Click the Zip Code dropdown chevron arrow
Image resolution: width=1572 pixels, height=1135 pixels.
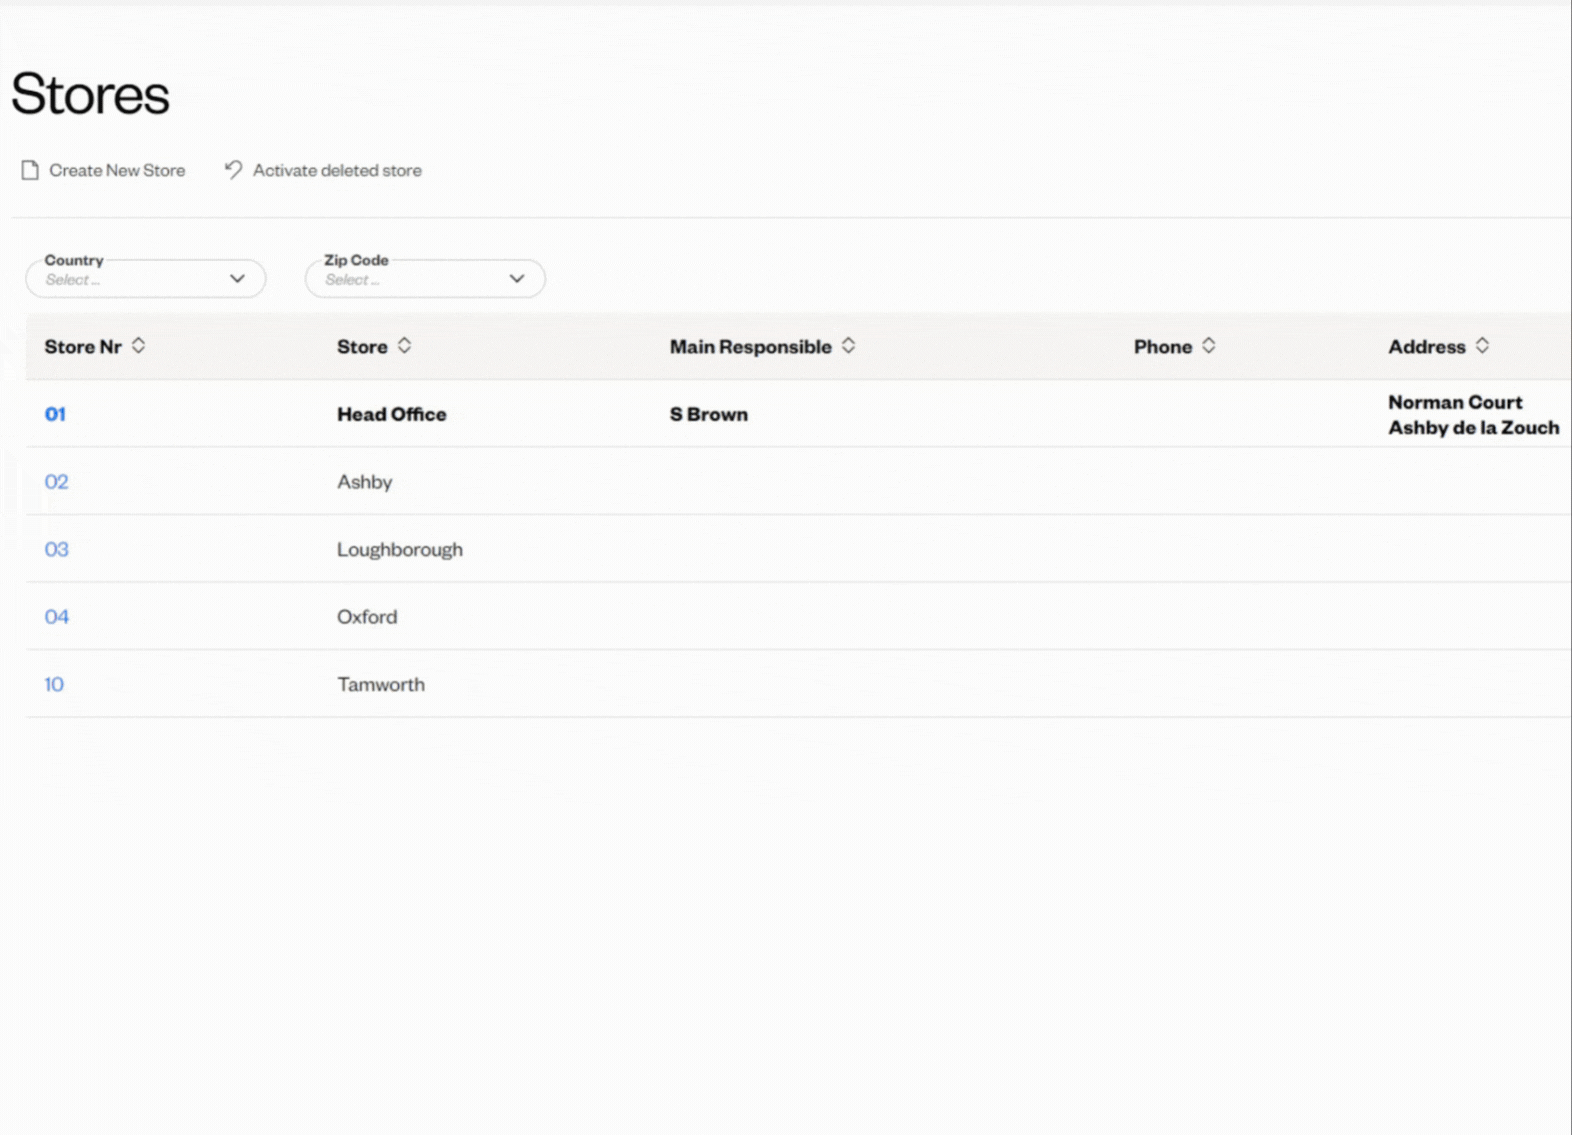pyautogui.click(x=517, y=279)
